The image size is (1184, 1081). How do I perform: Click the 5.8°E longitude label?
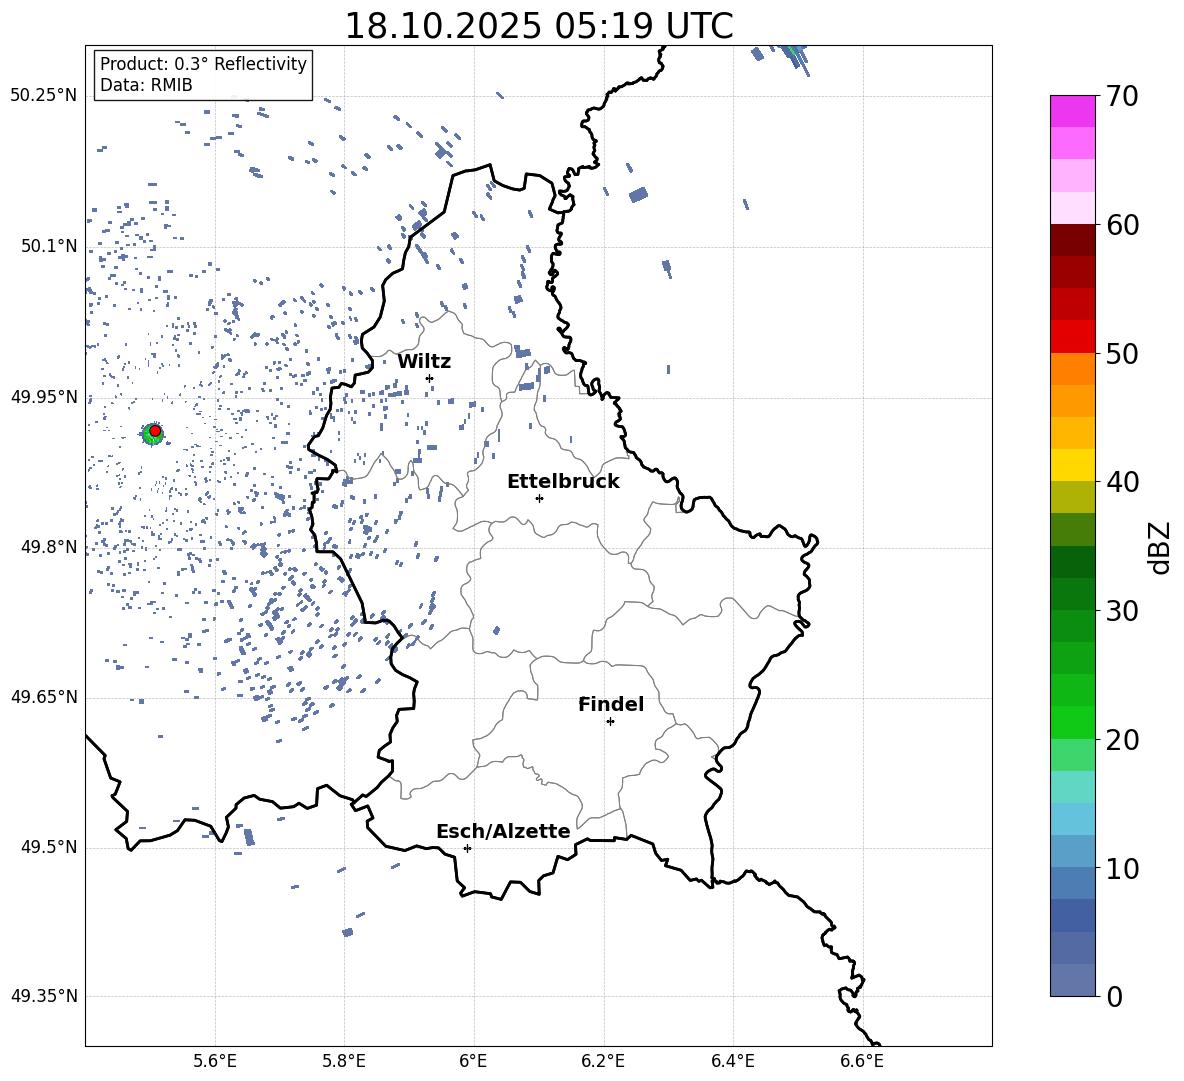pyautogui.click(x=344, y=1061)
